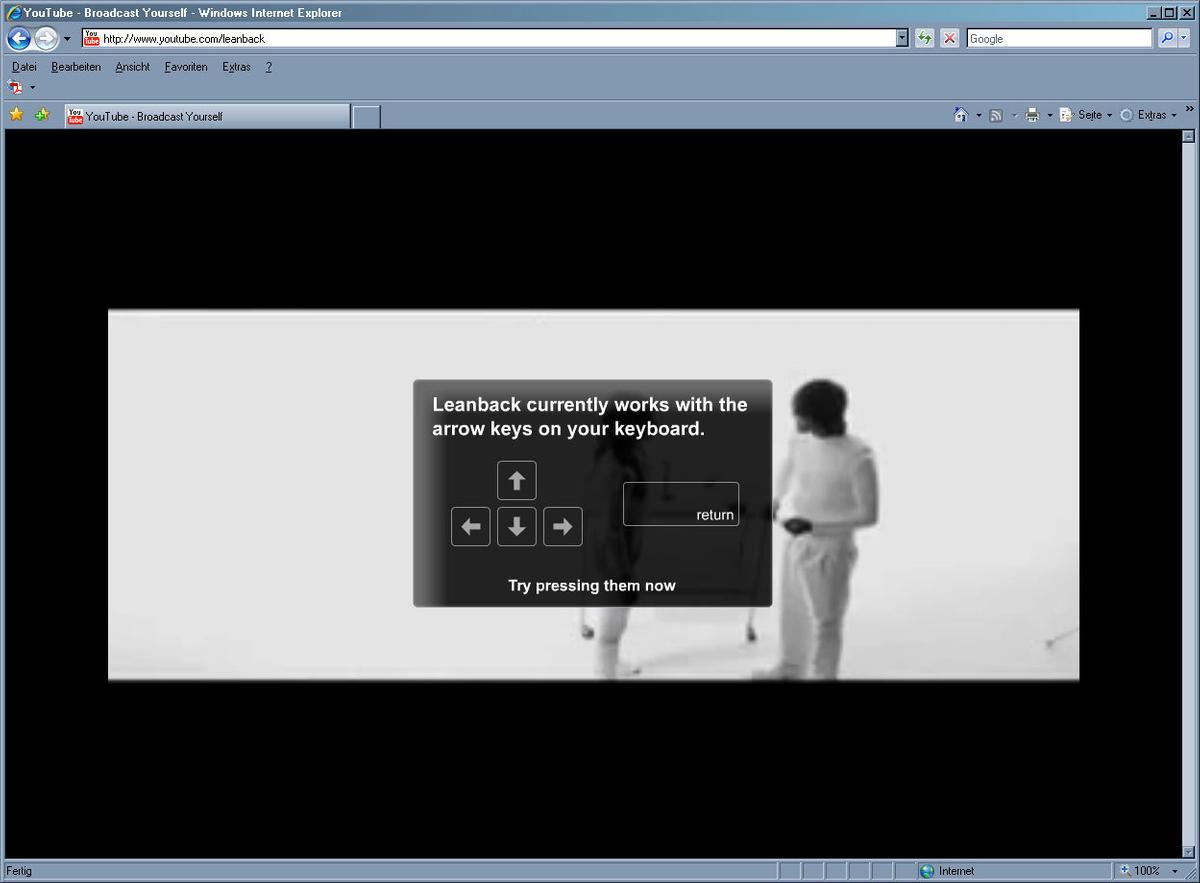Open a new blank tab
Image resolution: width=1200 pixels, height=883 pixels.
pos(367,117)
